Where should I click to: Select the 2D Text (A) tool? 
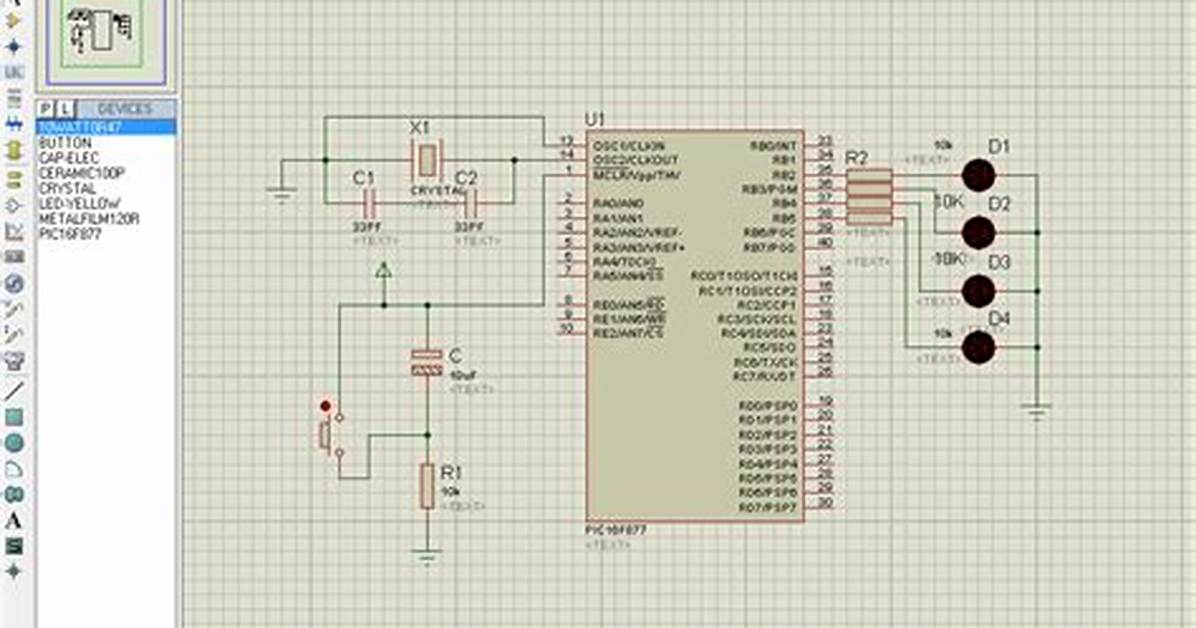coord(14,521)
